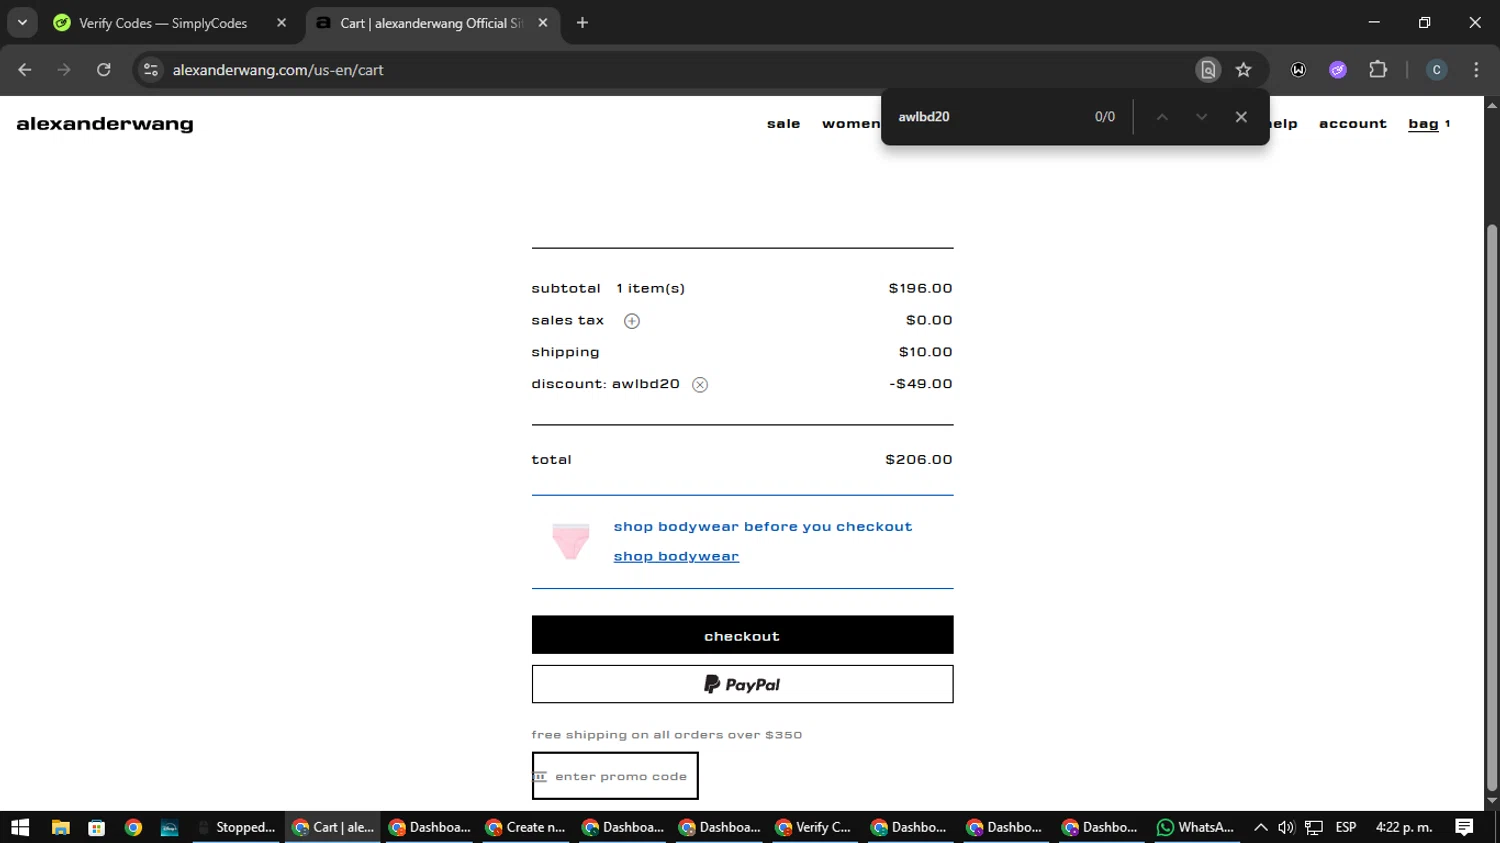Switch the ESP input language
1500x843 pixels.
coord(1346,827)
